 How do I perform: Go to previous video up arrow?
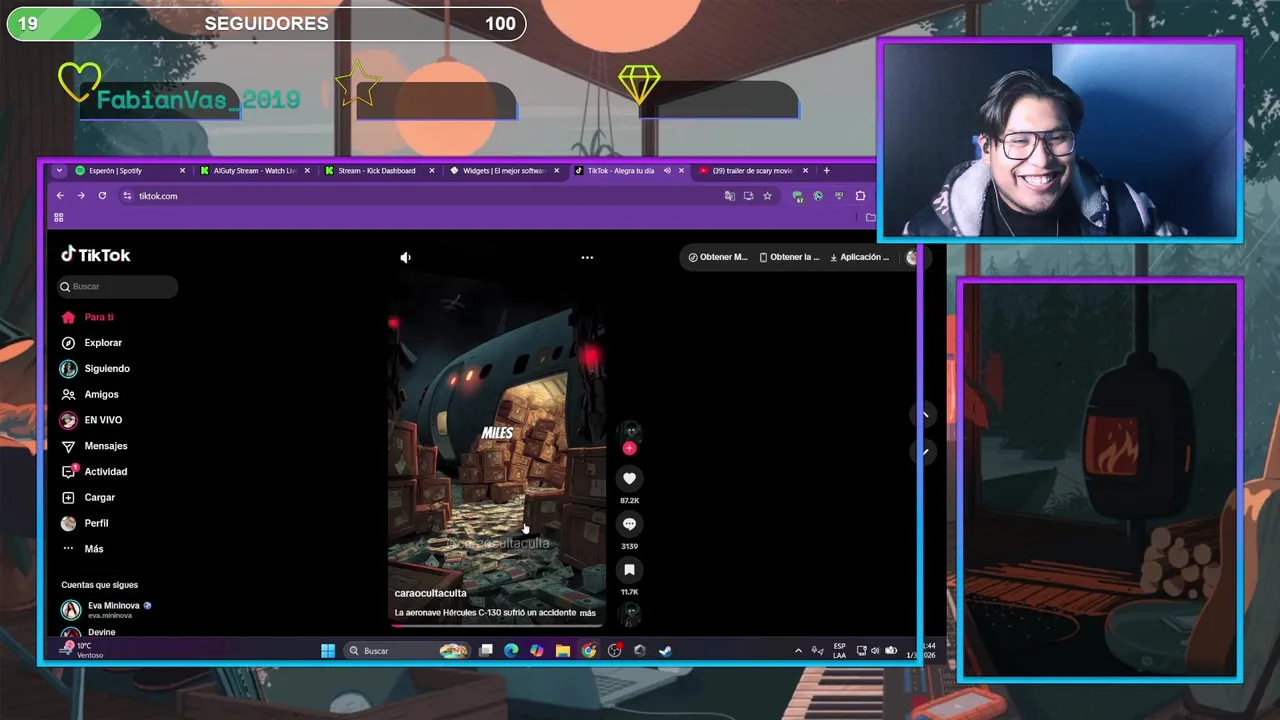(925, 414)
